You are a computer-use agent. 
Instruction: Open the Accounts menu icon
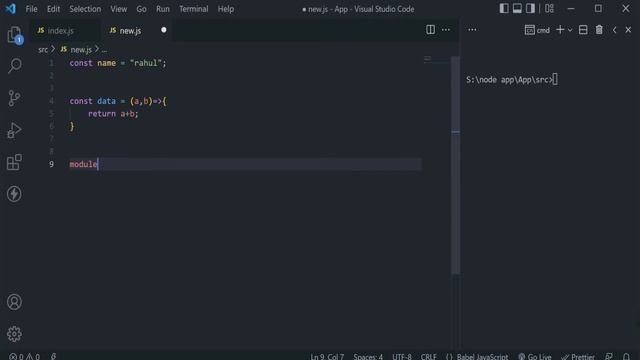pos(14,302)
